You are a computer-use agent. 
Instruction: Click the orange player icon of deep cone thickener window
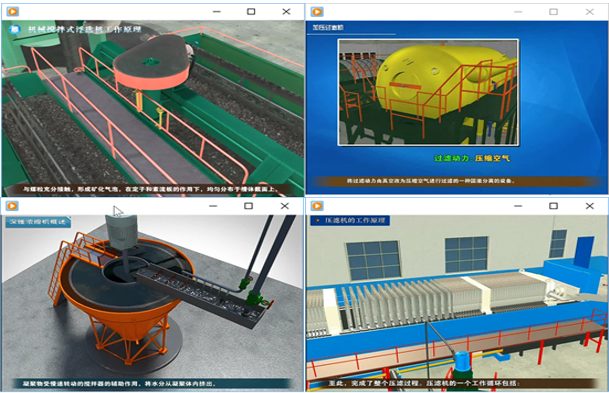12,206
